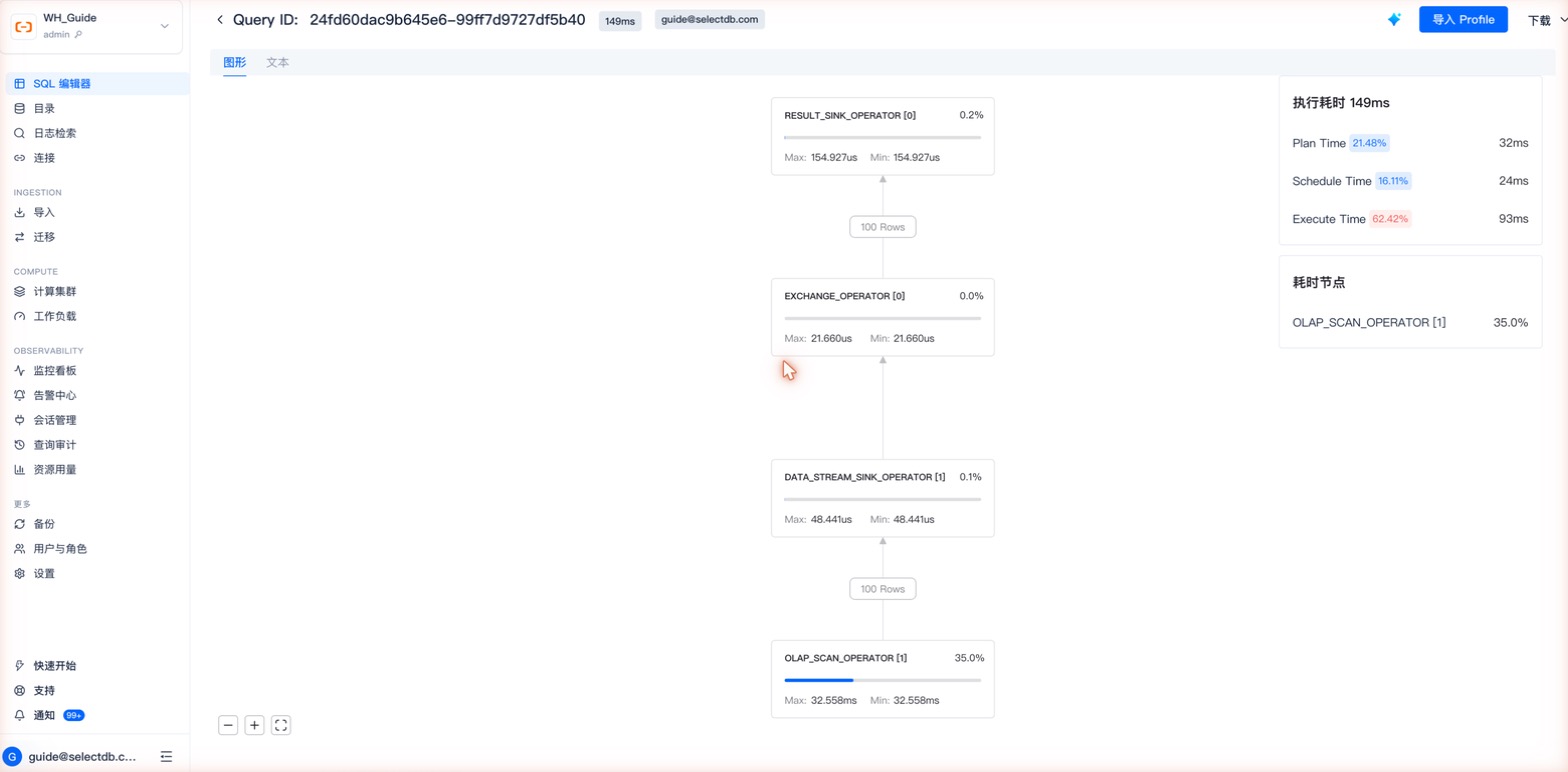Click the blue AI sparkle icon

point(1394,20)
